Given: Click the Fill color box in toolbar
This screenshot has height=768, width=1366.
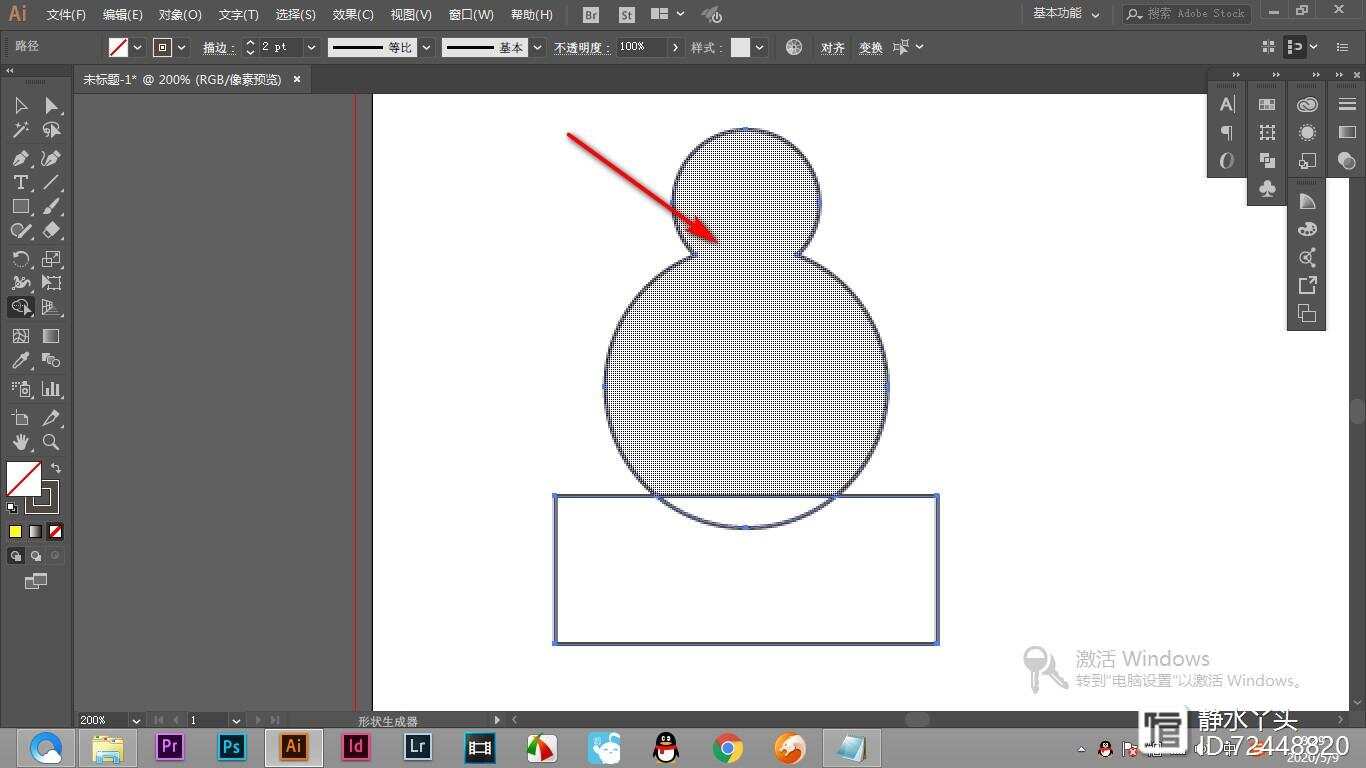Looking at the screenshot, I should click(22, 479).
